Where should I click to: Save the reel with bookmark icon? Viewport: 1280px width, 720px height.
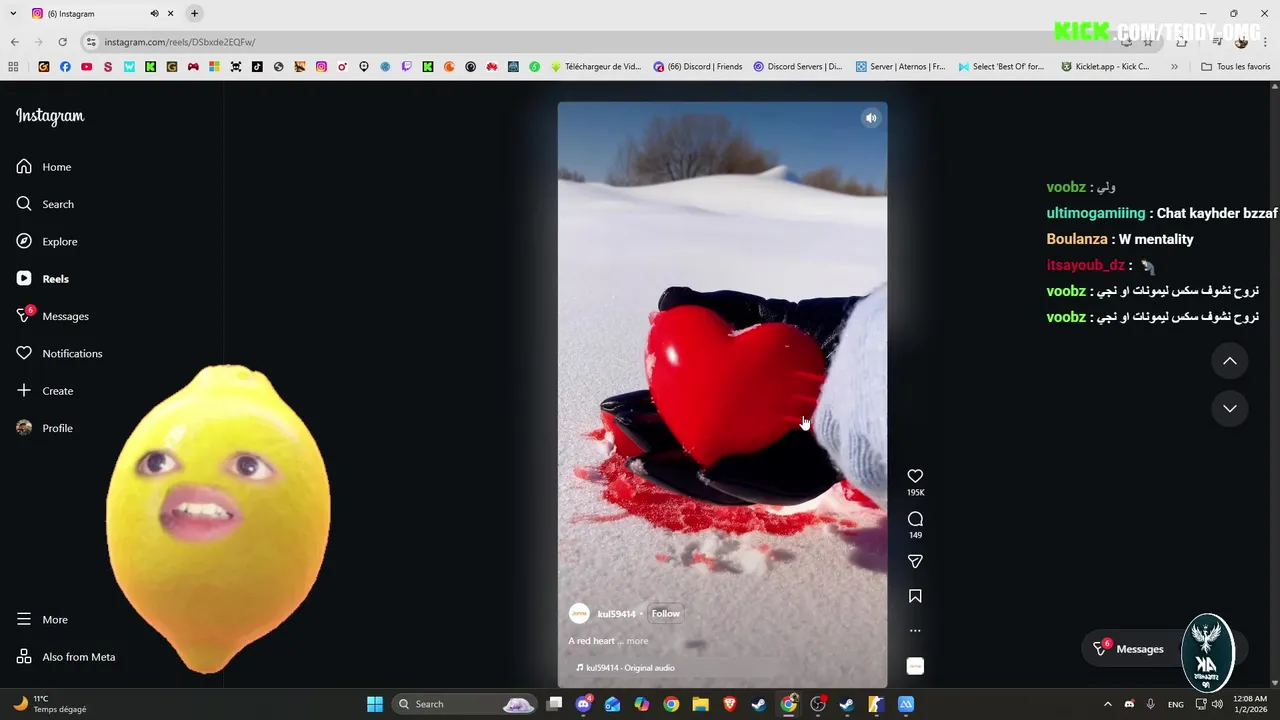pos(915,596)
